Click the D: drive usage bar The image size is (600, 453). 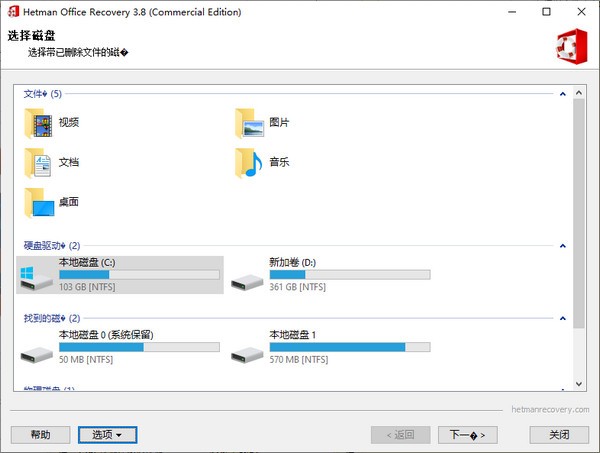click(350, 275)
